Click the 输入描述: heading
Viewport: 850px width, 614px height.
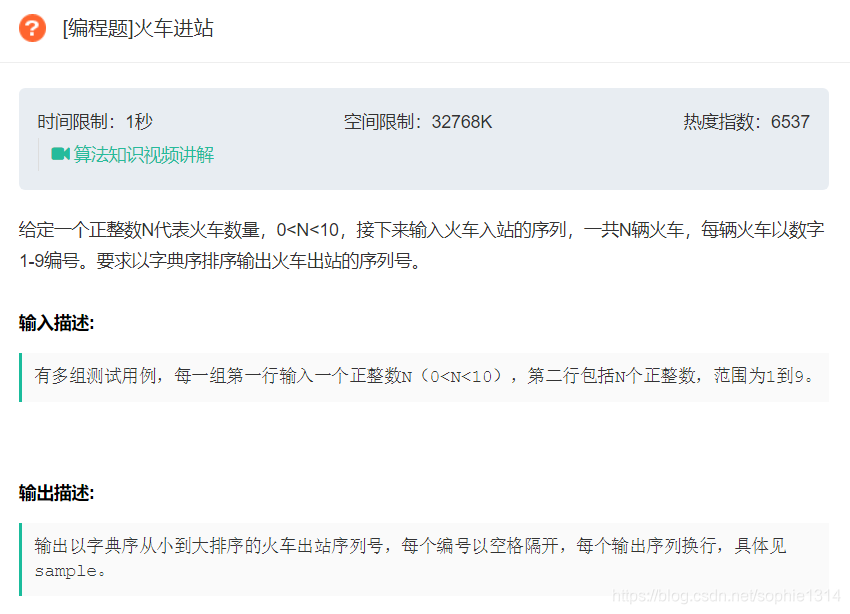(56, 323)
